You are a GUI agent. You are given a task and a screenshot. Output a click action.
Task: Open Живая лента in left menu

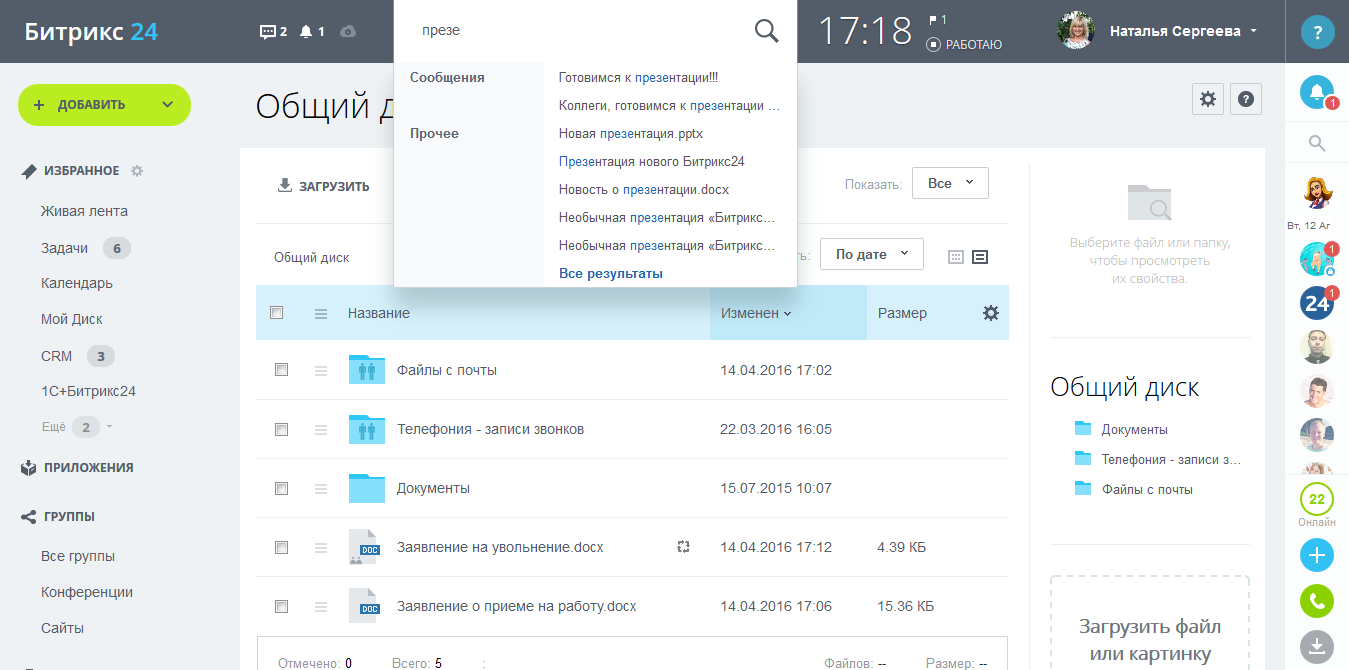tap(84, 211)
